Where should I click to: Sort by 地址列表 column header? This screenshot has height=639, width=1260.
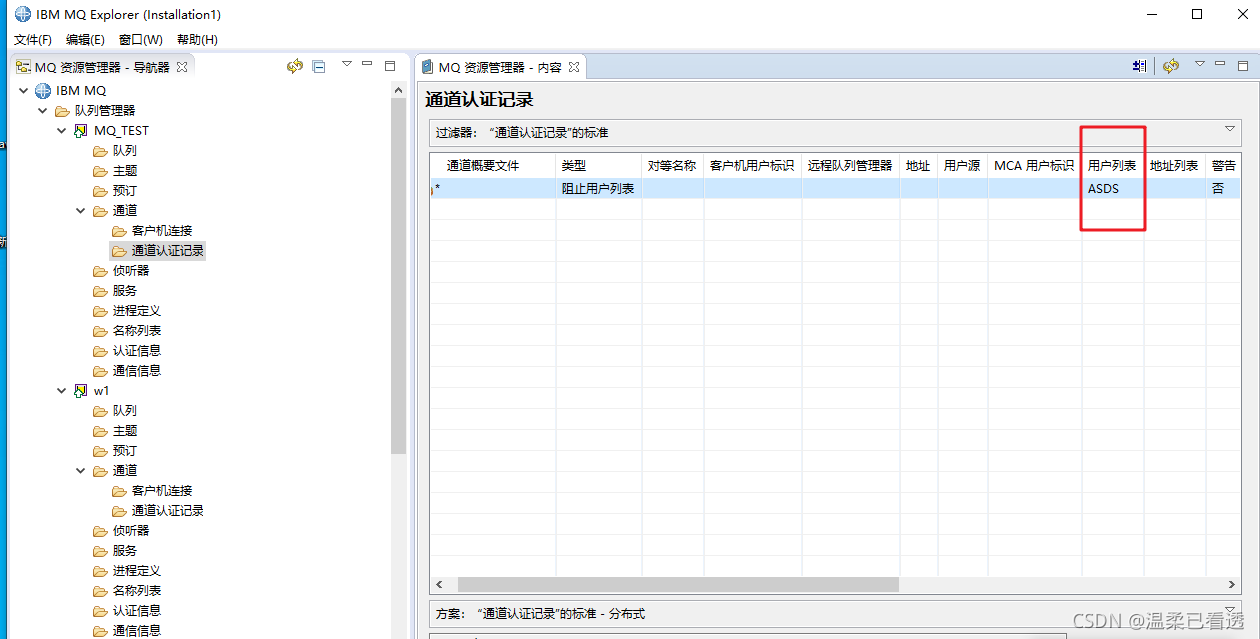(1175, 166)
